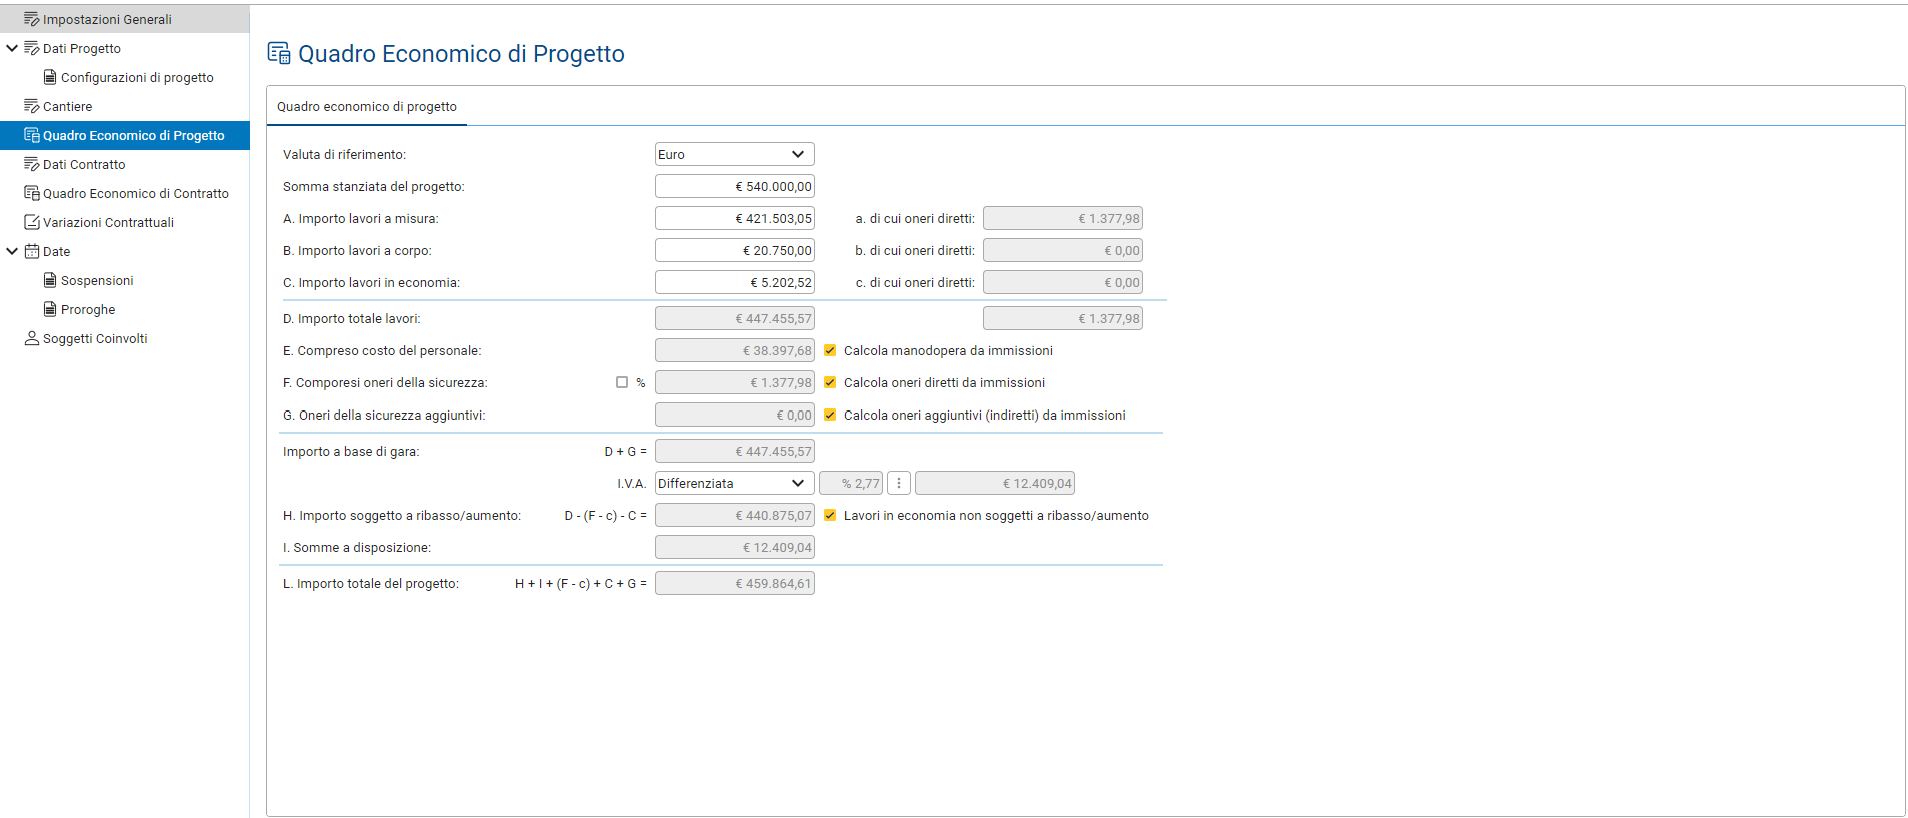Uncheck Calcola manodopera da immissioni
Image resolution: width=1908 pixels, height=818 pixels.
click(830, 351)
